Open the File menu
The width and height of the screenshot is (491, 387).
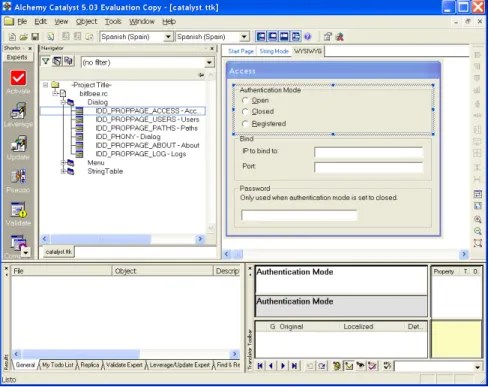(x=22, y=22)
